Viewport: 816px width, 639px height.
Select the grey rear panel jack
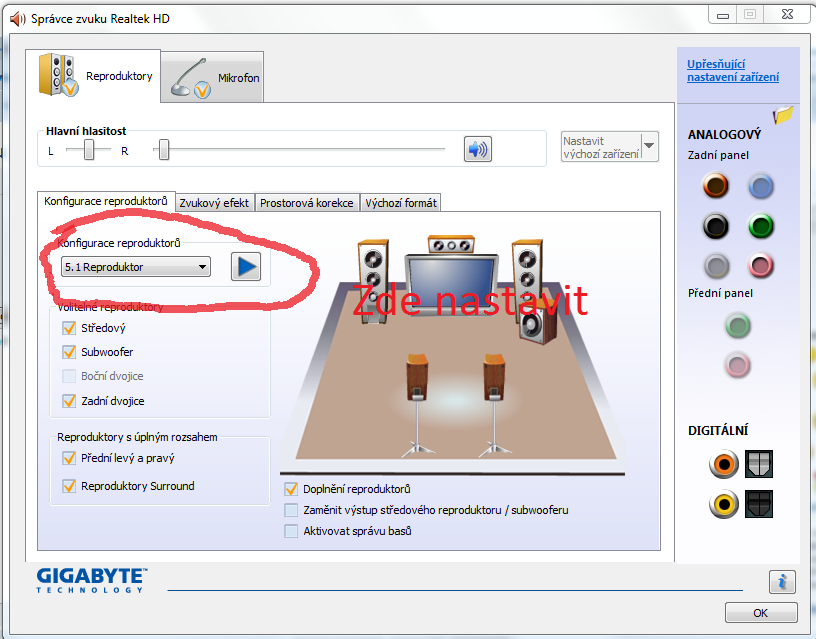click(717, 266)
